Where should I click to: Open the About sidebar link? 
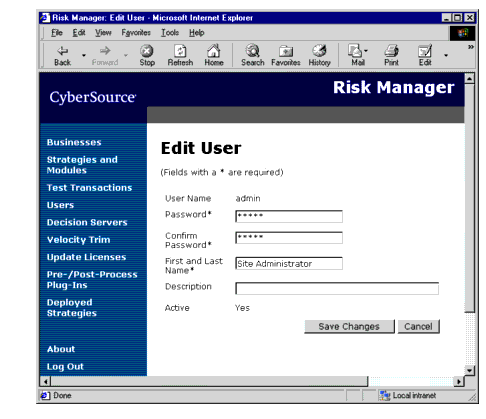click(x=61, y=349)
